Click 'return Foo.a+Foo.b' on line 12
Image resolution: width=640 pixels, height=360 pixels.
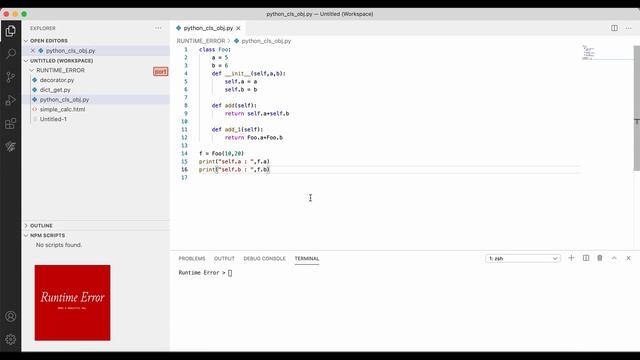coord(253,138)
